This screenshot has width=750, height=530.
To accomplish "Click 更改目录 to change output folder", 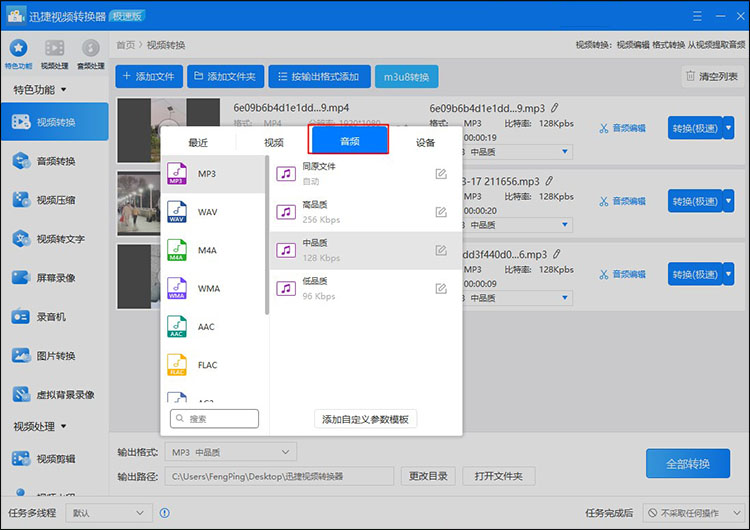I will [428, 476].
